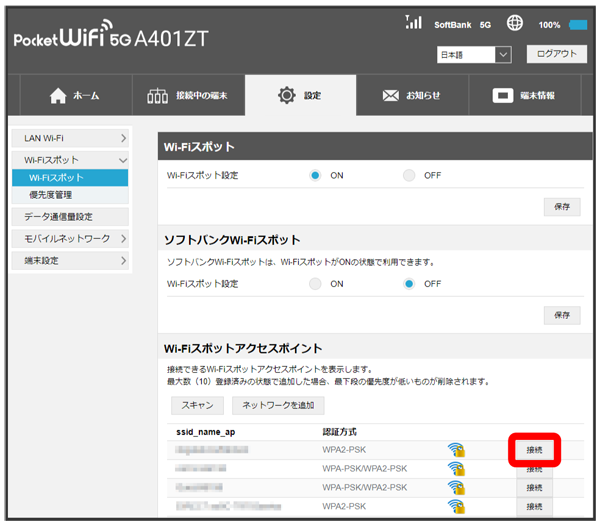Select ON for Wi-Fiスポット設定

[315, 175]
